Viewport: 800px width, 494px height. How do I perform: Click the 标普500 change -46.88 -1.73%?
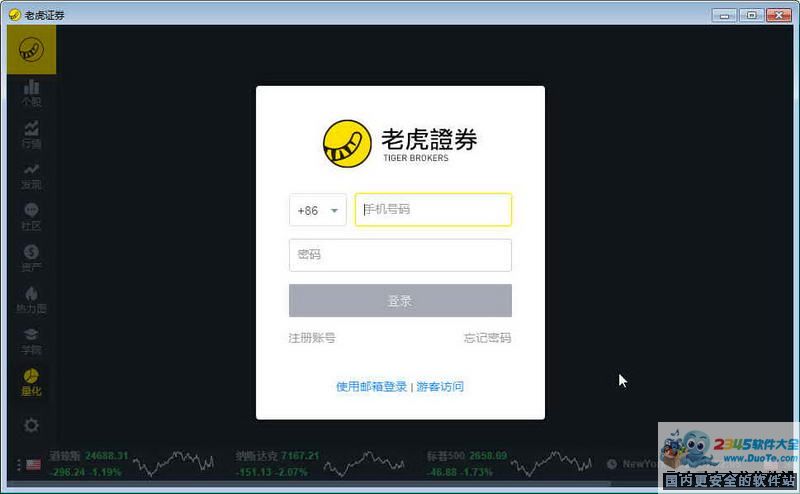(460, 472)
